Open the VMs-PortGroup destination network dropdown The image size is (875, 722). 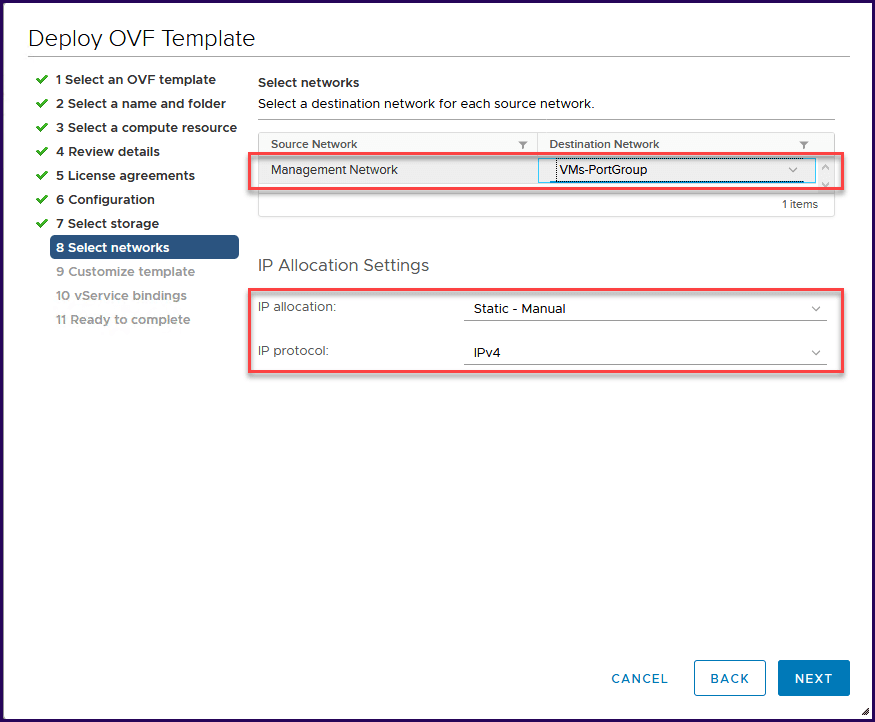tap(677, 170)
